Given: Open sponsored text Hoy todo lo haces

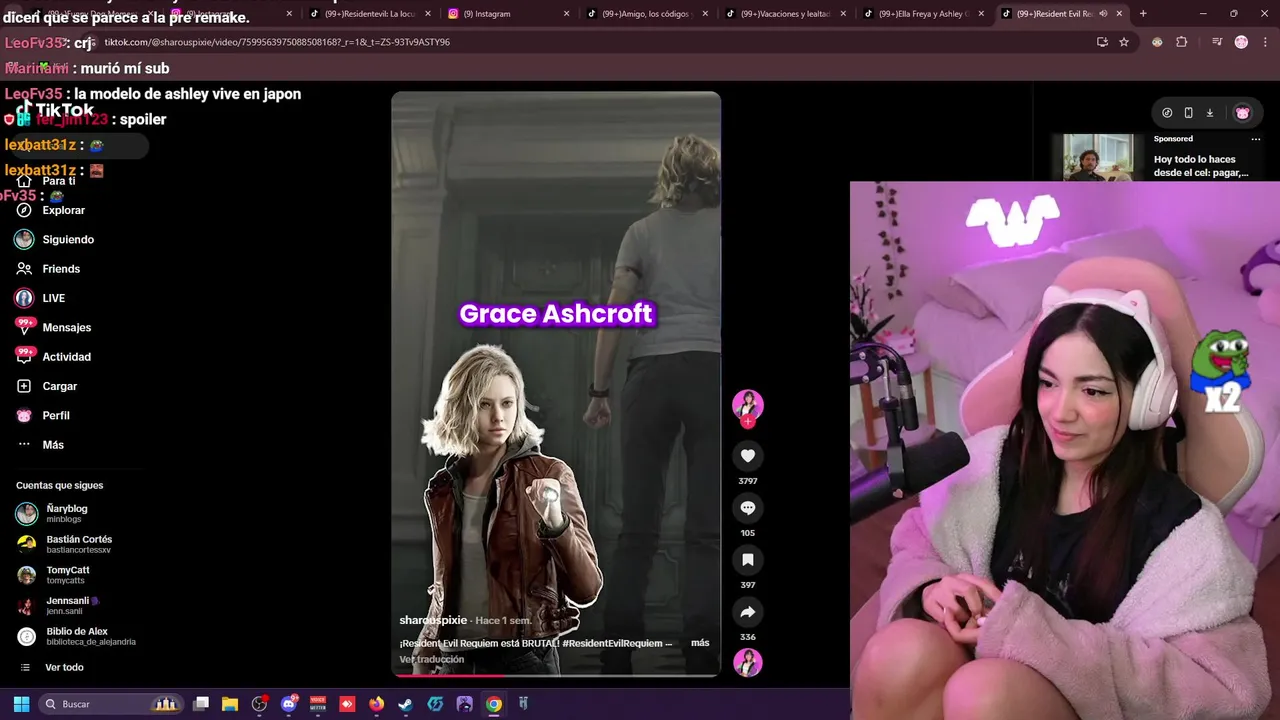Looking at the screenshot, I should (1201, 166).
